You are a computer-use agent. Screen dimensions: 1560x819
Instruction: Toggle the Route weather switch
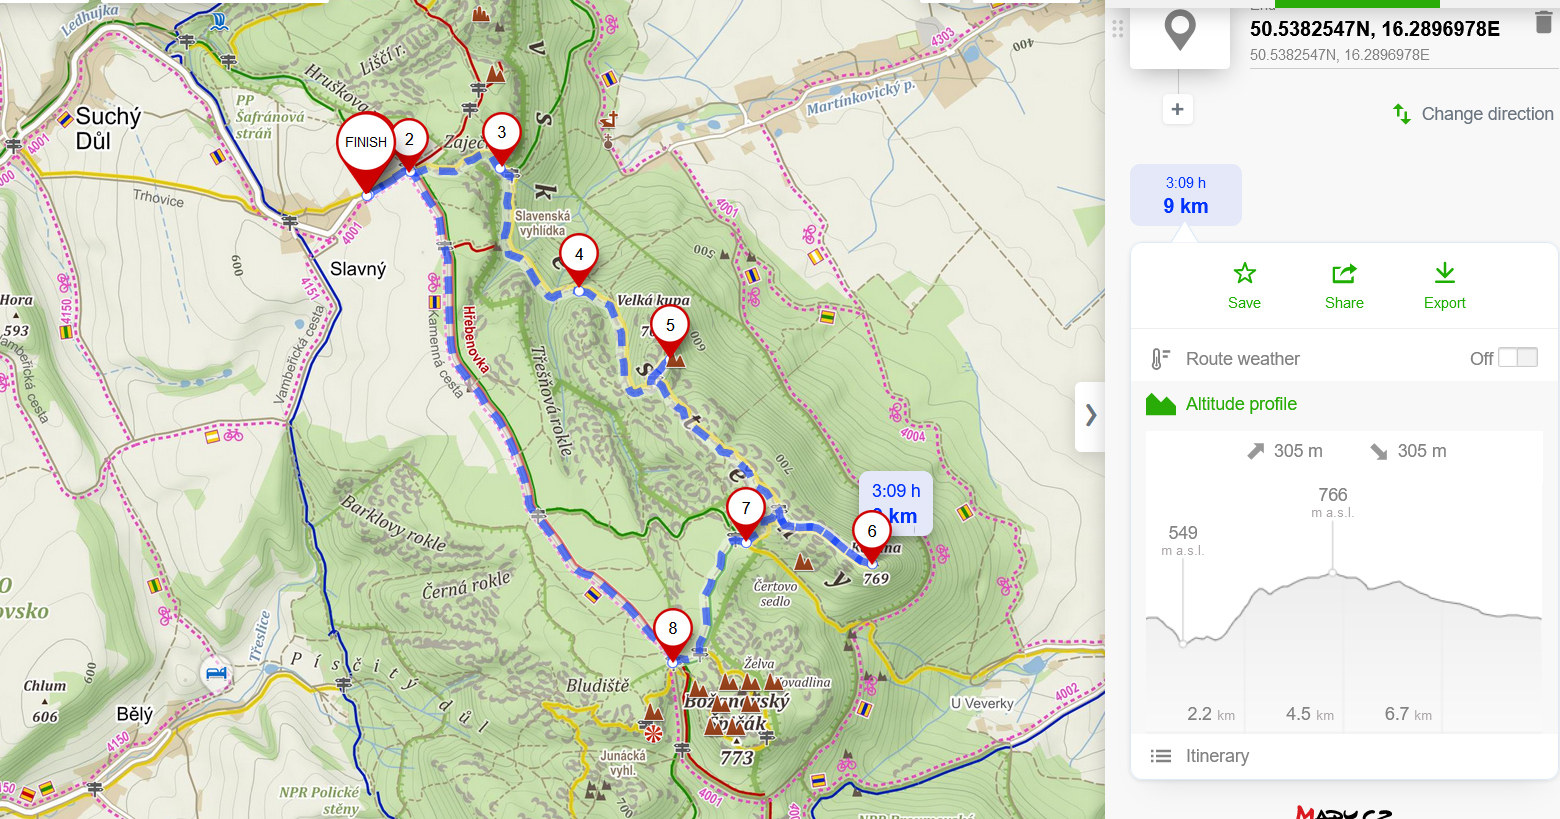pos(1517,358)
